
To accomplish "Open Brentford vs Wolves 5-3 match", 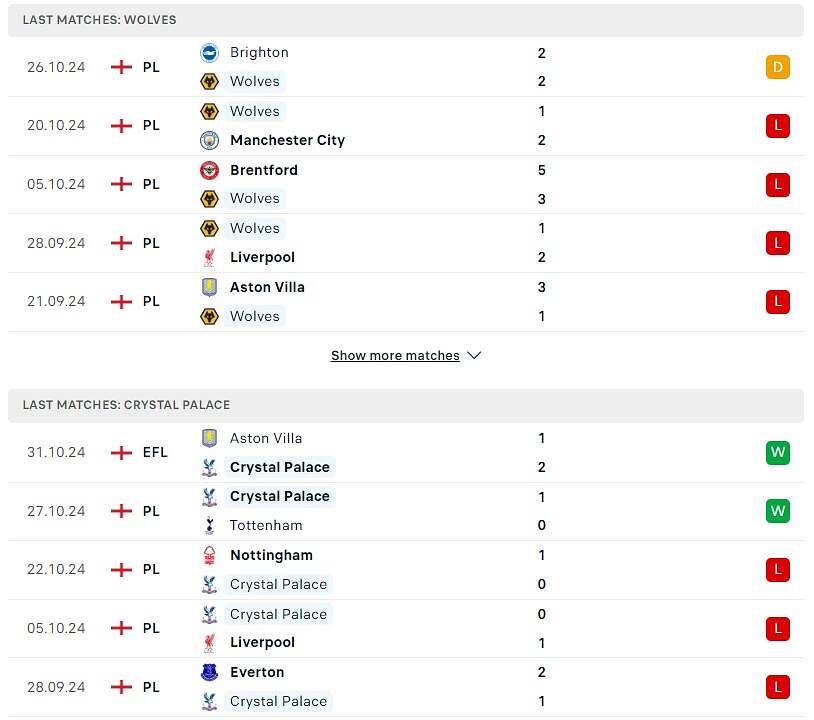I will [x=400, y=184].
